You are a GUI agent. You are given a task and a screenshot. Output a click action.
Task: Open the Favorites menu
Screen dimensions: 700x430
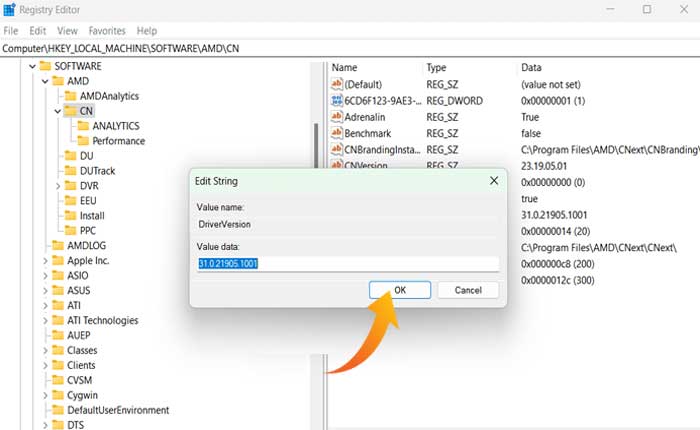[107, 31]
